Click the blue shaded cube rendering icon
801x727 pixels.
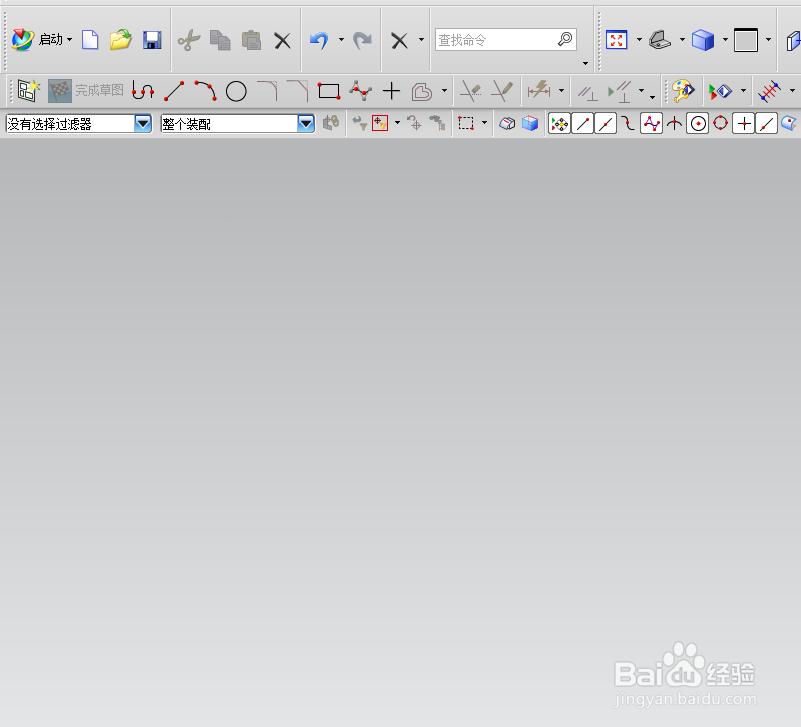pos(703,40)
